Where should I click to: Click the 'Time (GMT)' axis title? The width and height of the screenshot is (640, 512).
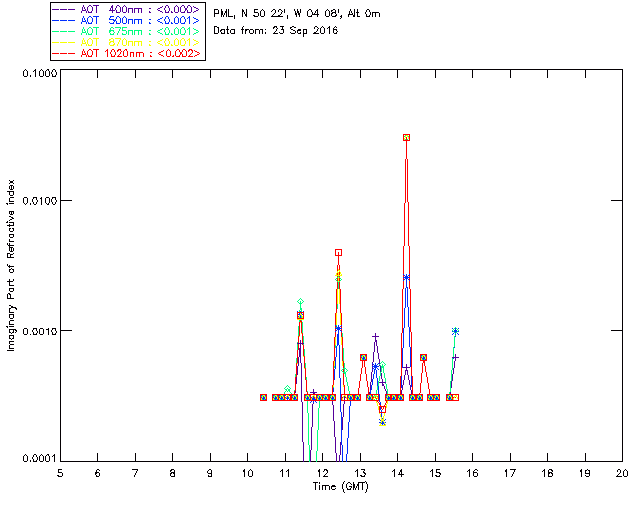(341, 487)
